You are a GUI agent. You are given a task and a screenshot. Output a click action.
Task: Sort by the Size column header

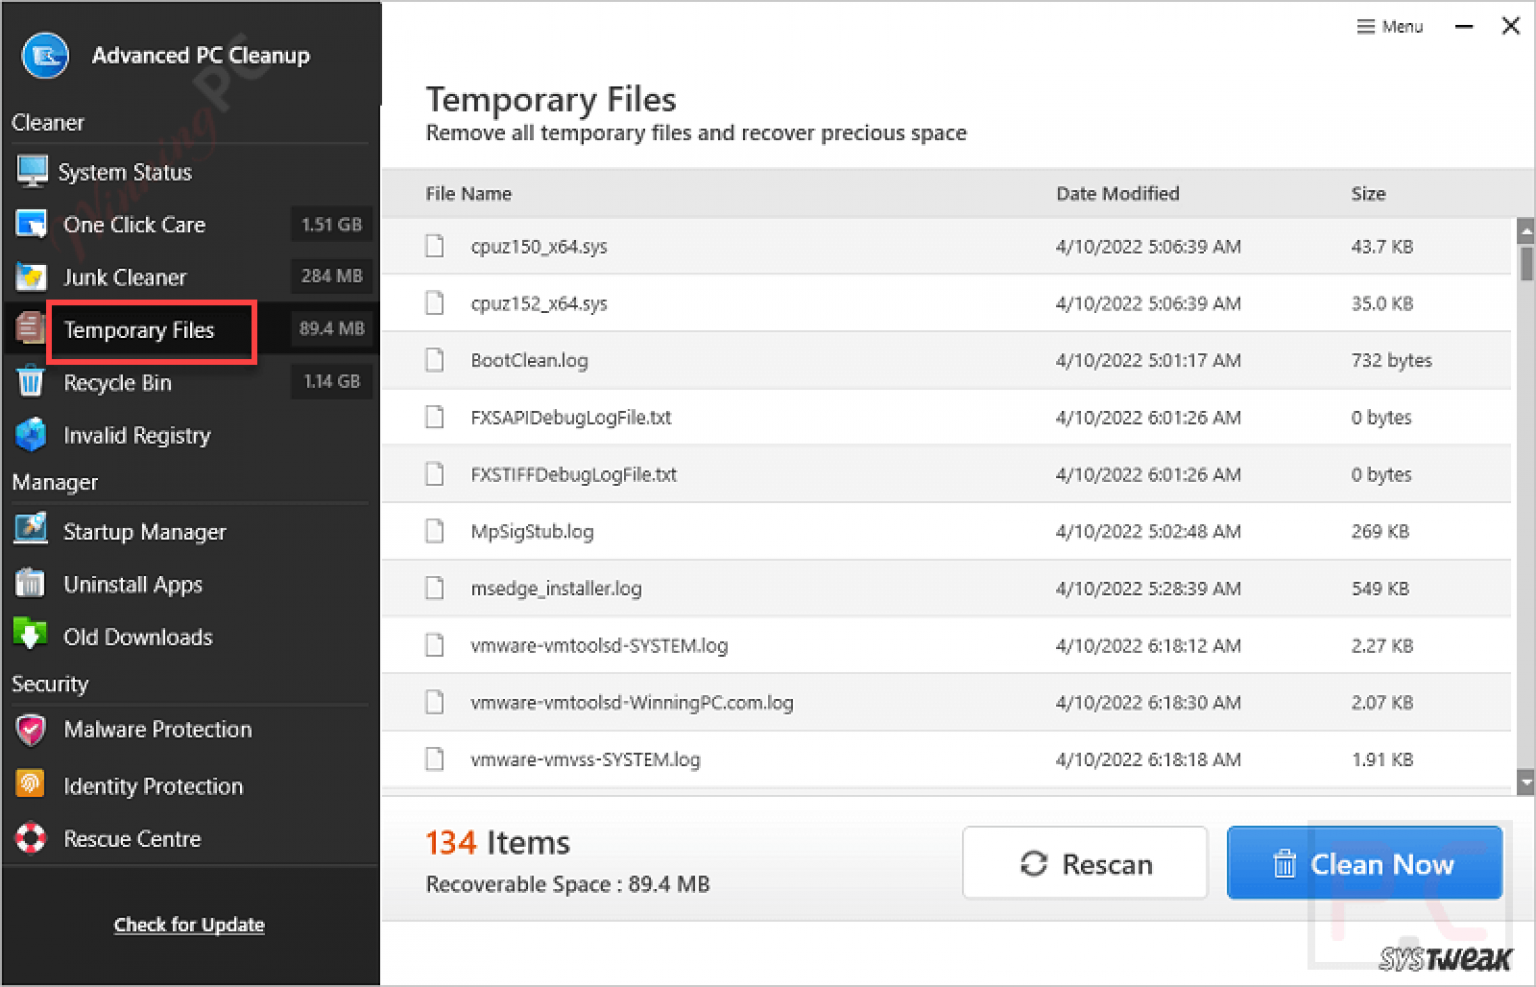[1368, 194]
